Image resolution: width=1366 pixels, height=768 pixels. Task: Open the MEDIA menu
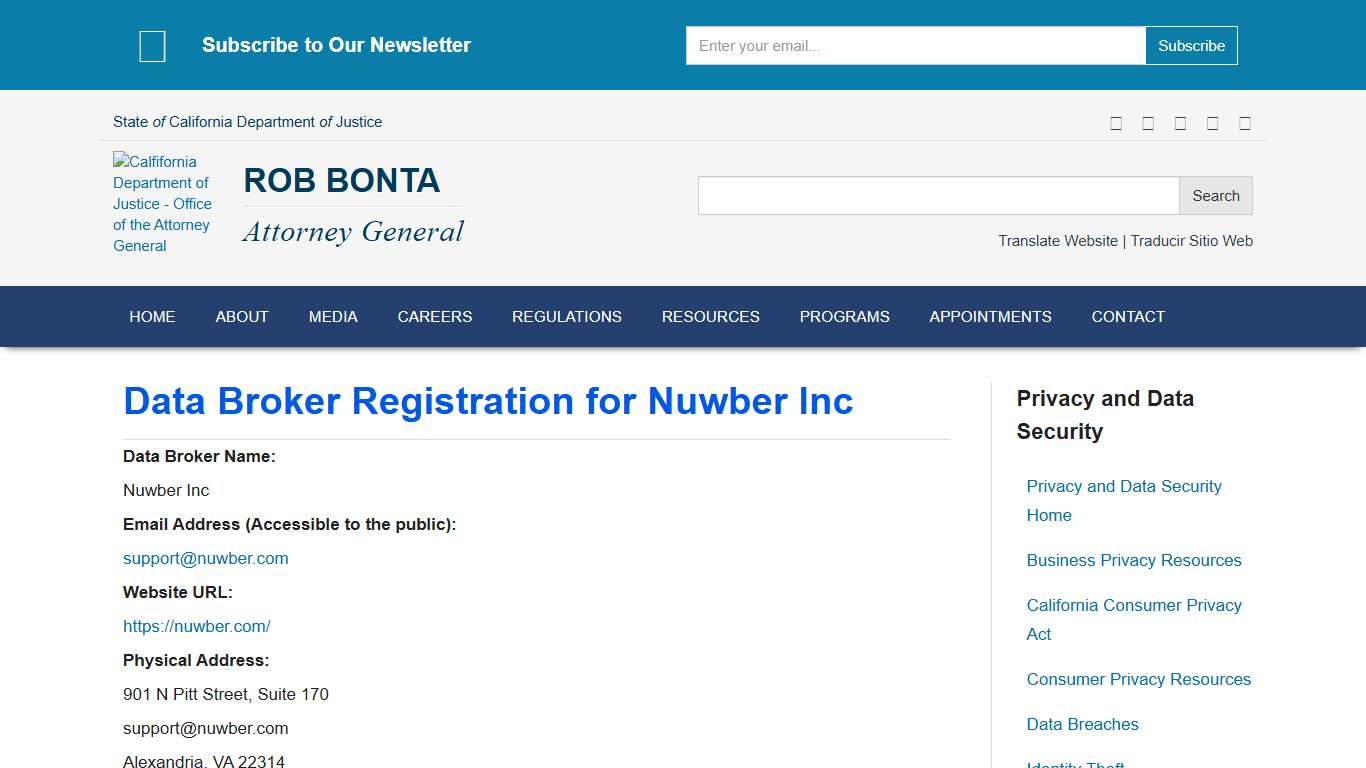click(333, 316)
